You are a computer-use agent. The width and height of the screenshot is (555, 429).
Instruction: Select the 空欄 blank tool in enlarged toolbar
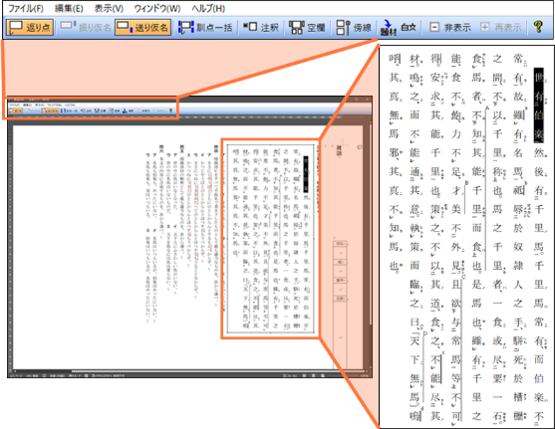[x=307, y=27]
